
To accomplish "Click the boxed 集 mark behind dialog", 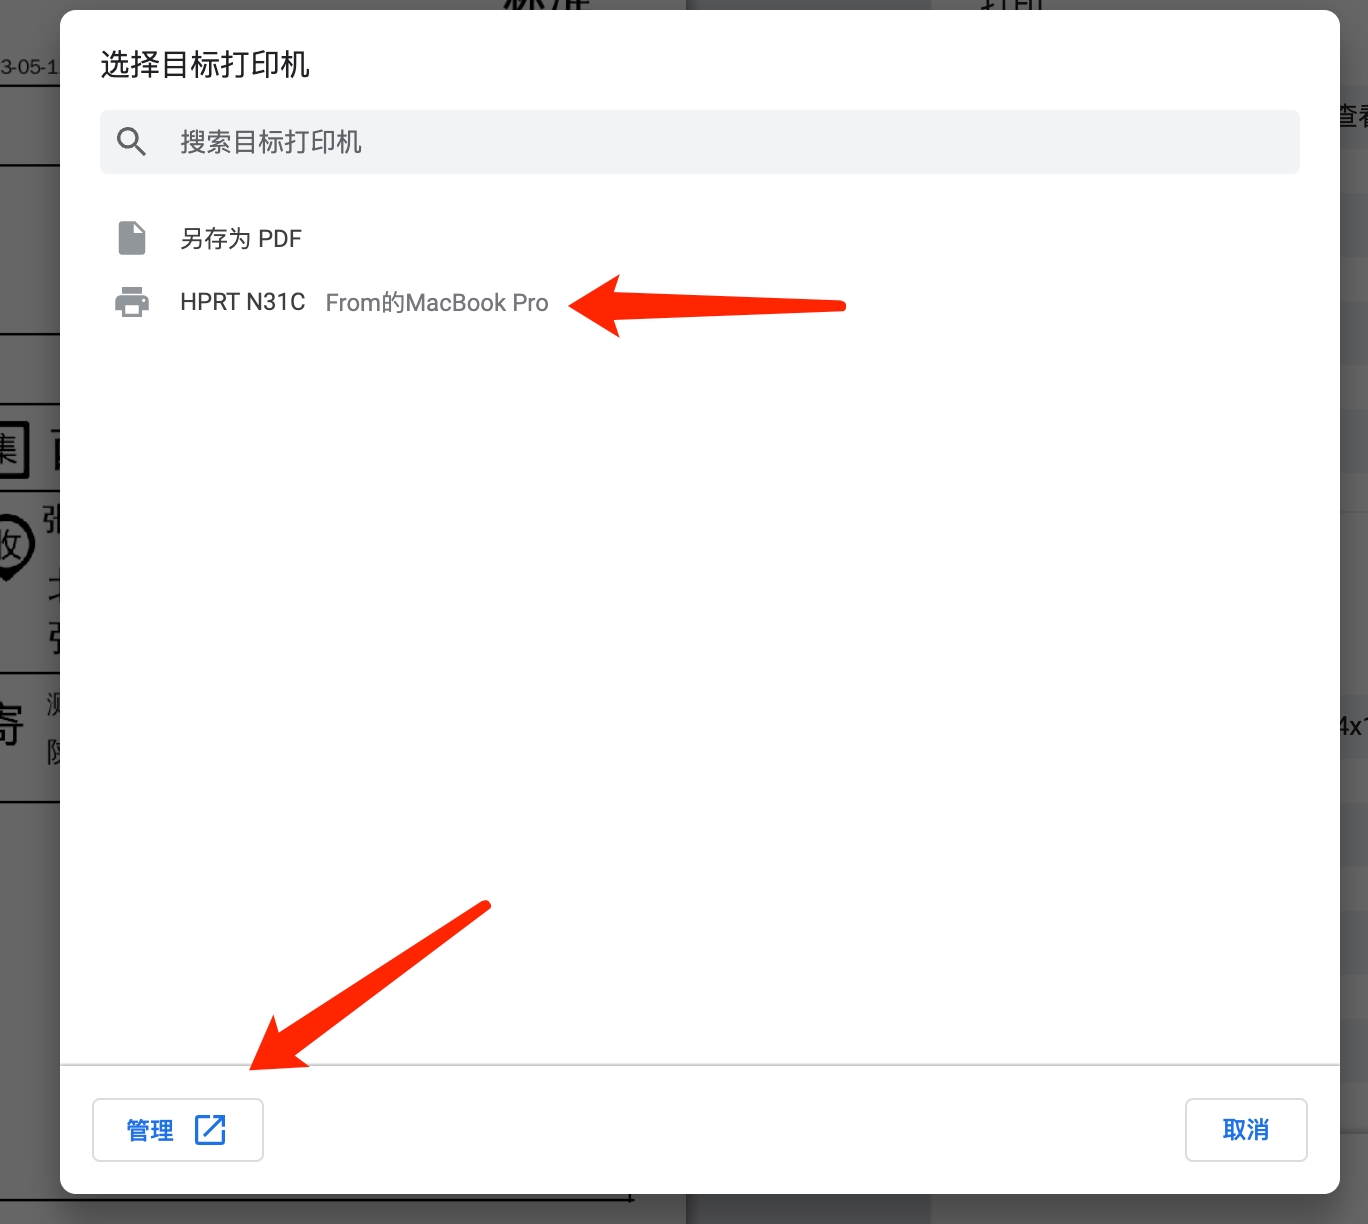I will [x=14, y=449].
